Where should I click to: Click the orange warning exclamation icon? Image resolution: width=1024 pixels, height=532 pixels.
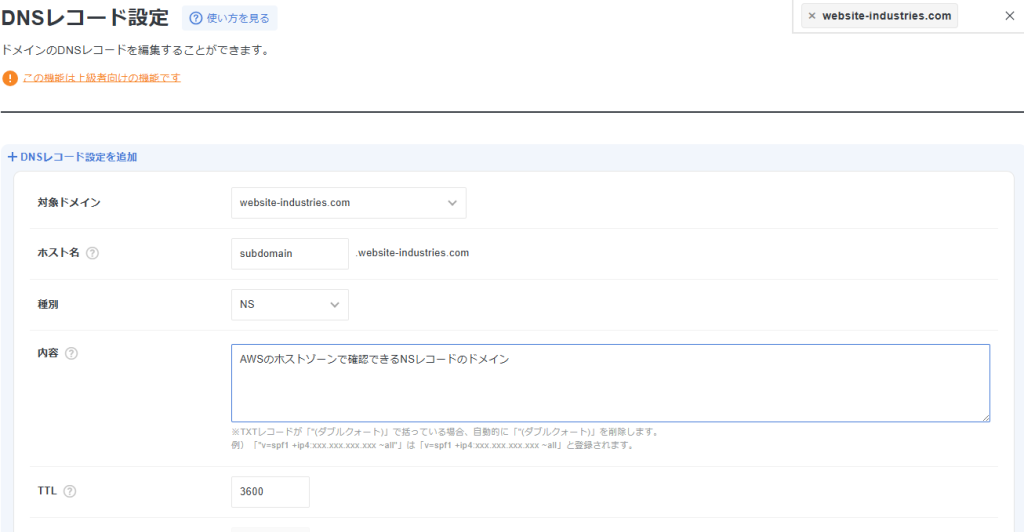click(10, 78)
